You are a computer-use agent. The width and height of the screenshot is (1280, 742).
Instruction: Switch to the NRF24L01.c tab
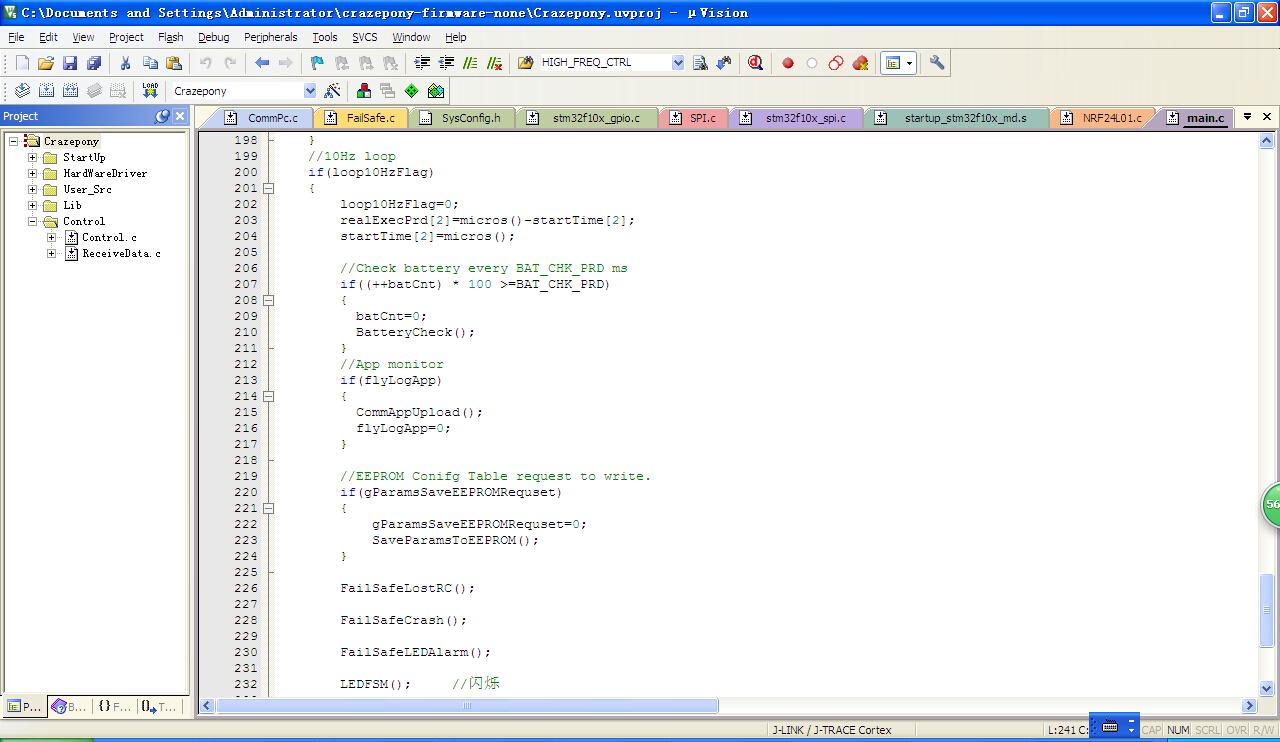(1111, 118)
